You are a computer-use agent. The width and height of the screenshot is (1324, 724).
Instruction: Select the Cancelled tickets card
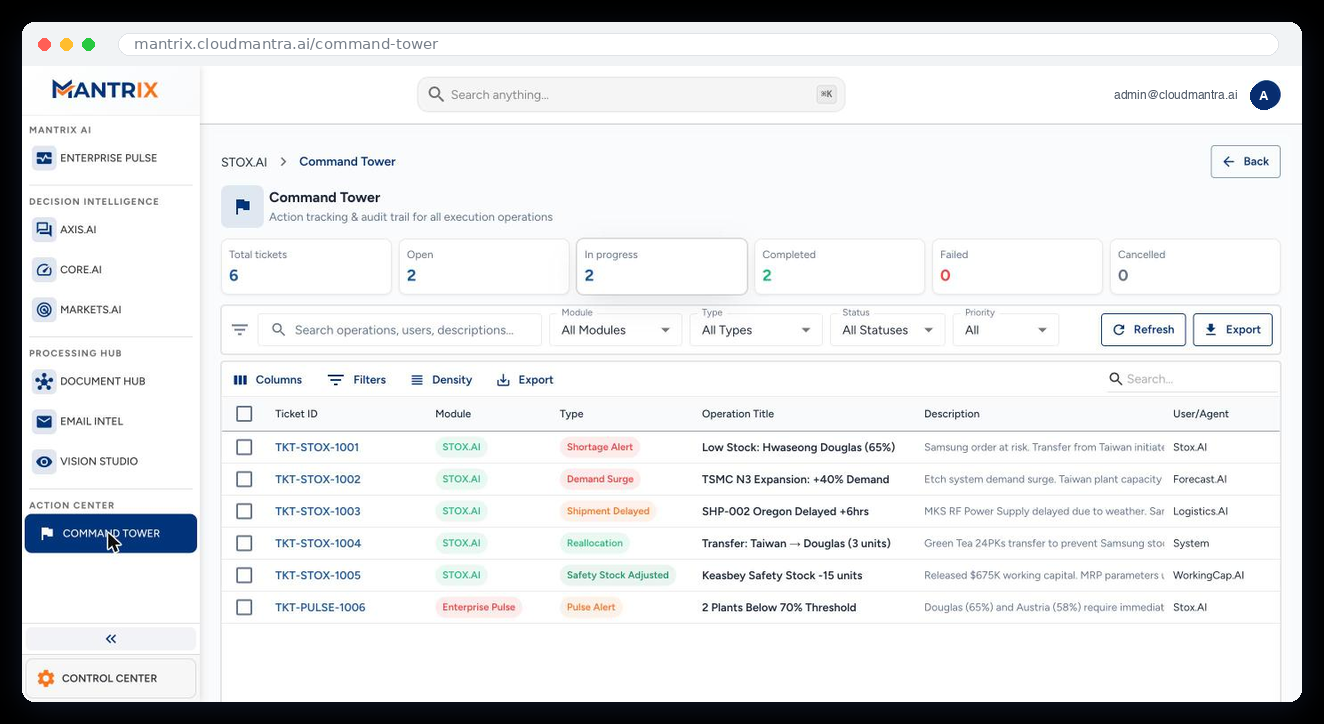[1195, 267]
